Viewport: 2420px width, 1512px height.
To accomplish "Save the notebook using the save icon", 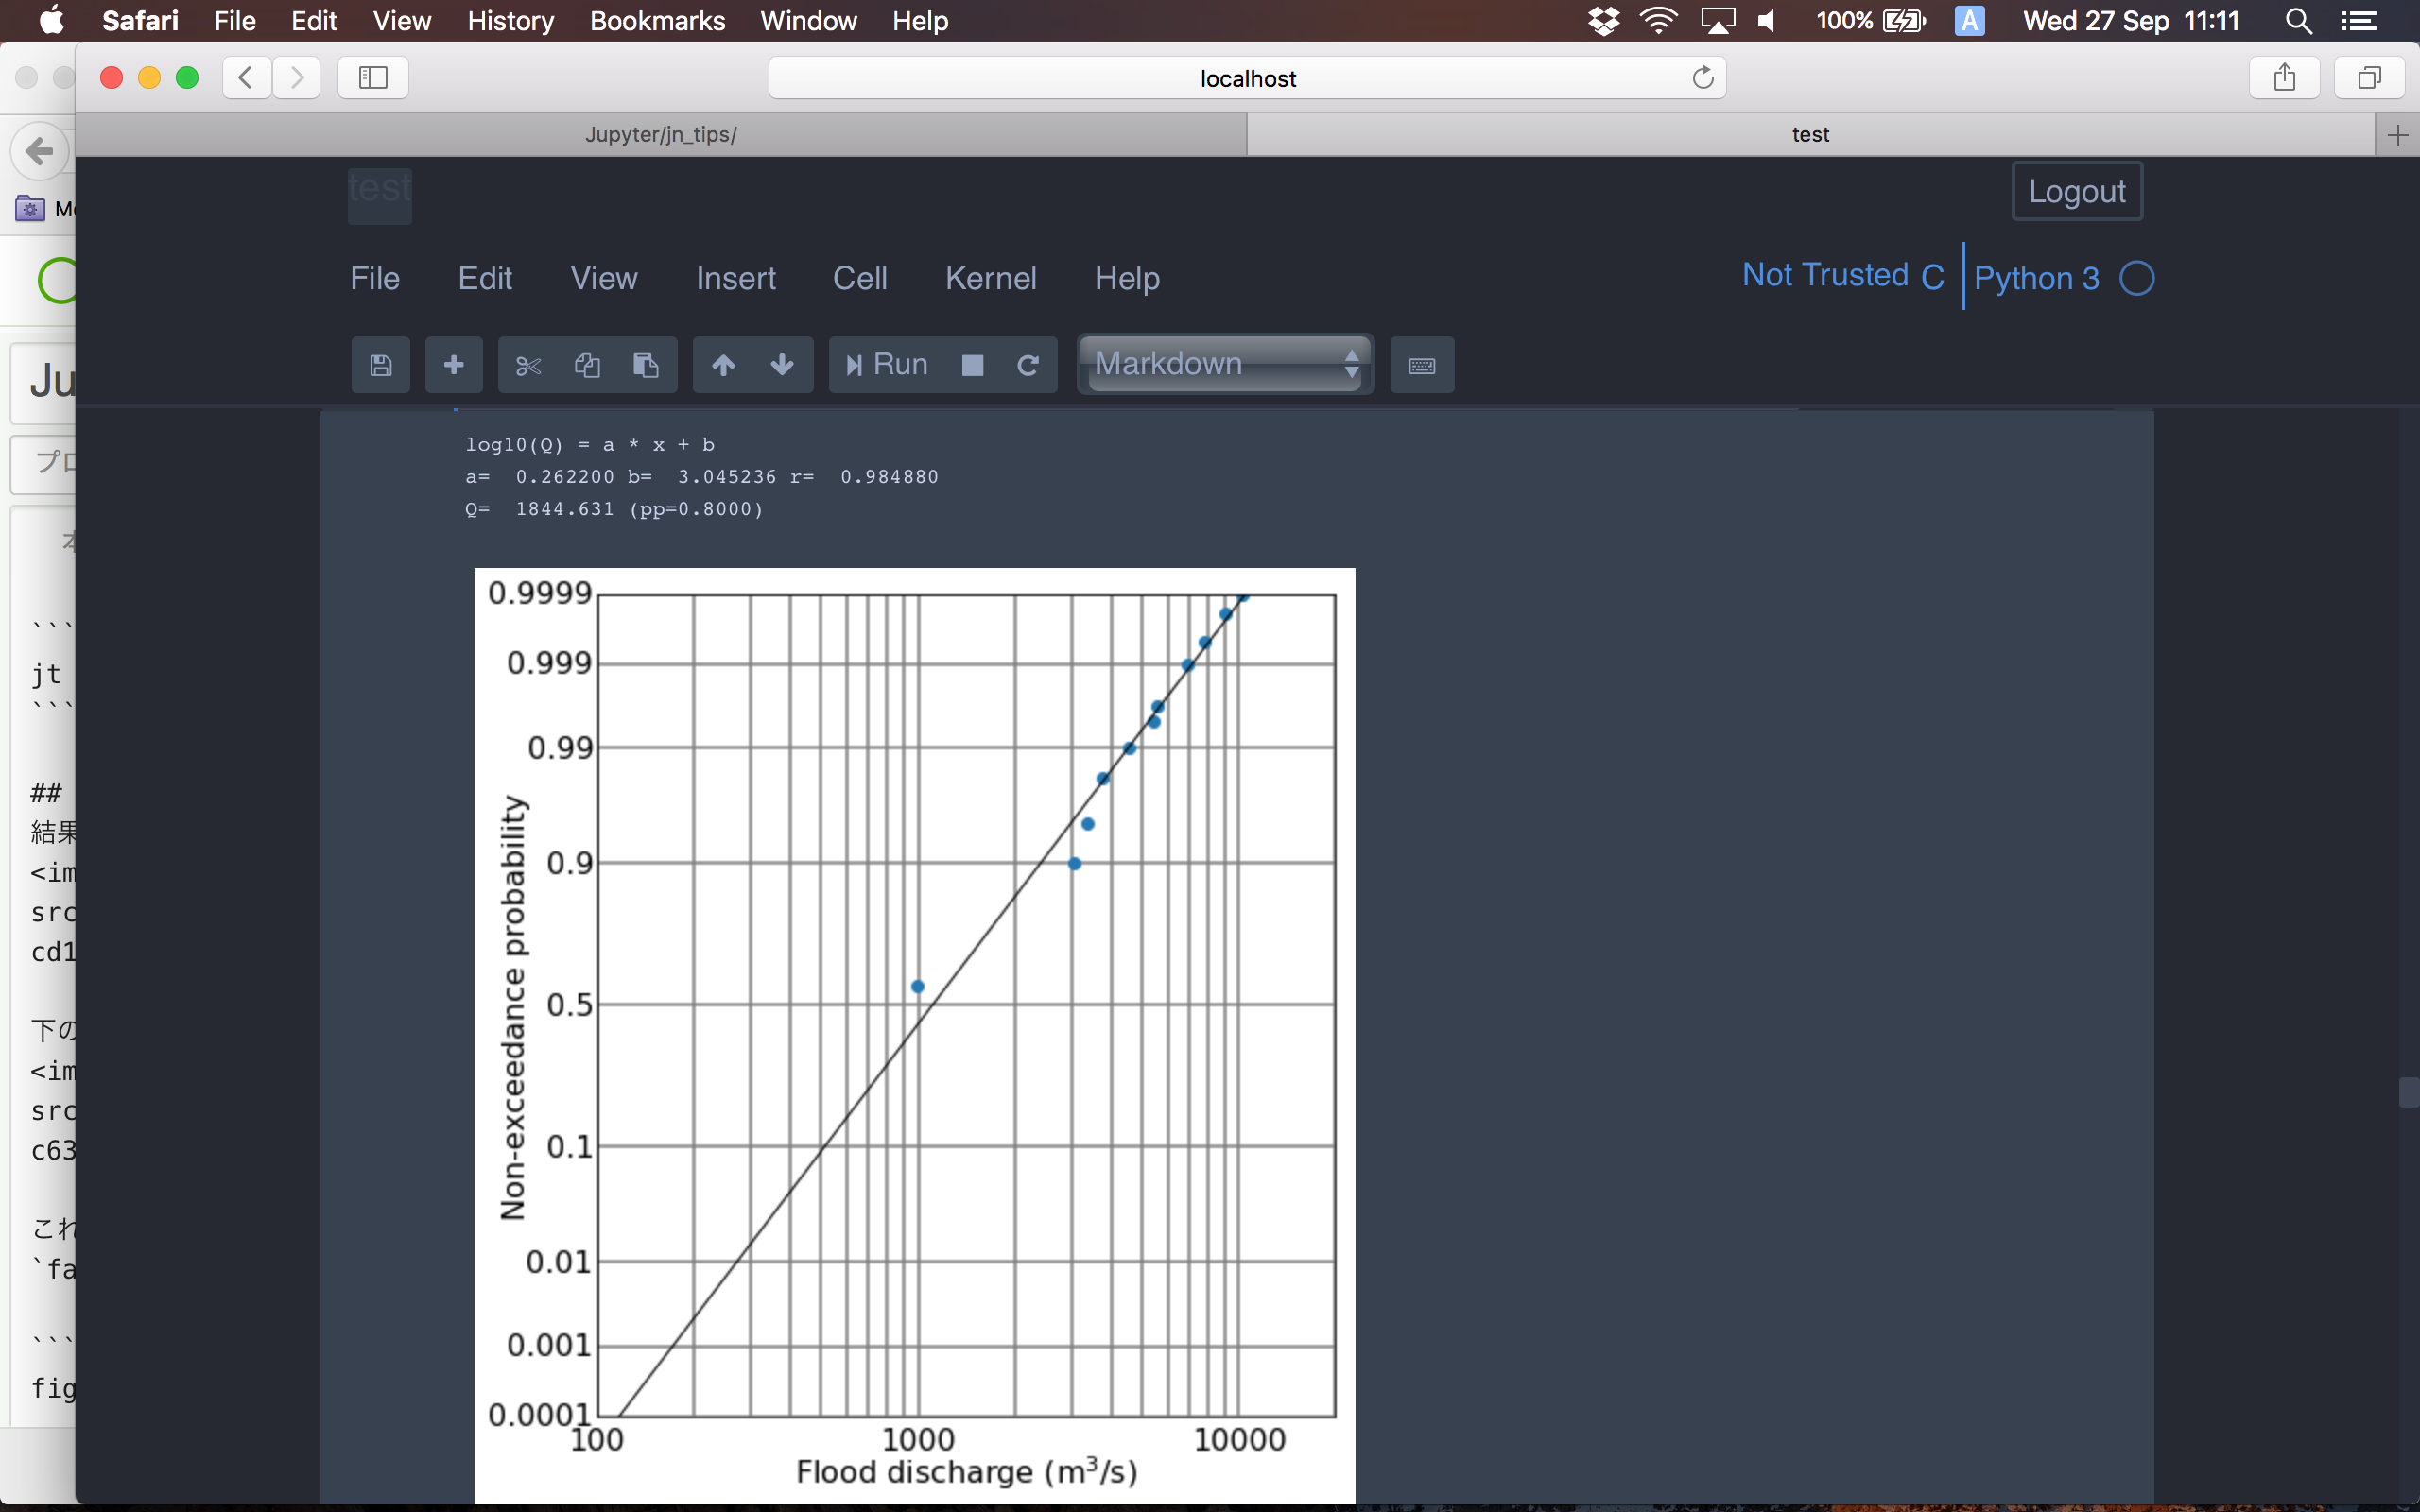I will (380, 364).
